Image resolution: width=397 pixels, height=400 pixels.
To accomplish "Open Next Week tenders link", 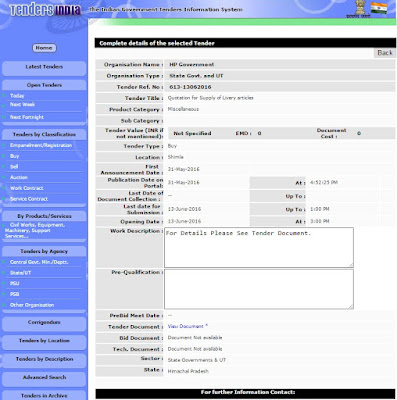I will [x=22, y=105].
